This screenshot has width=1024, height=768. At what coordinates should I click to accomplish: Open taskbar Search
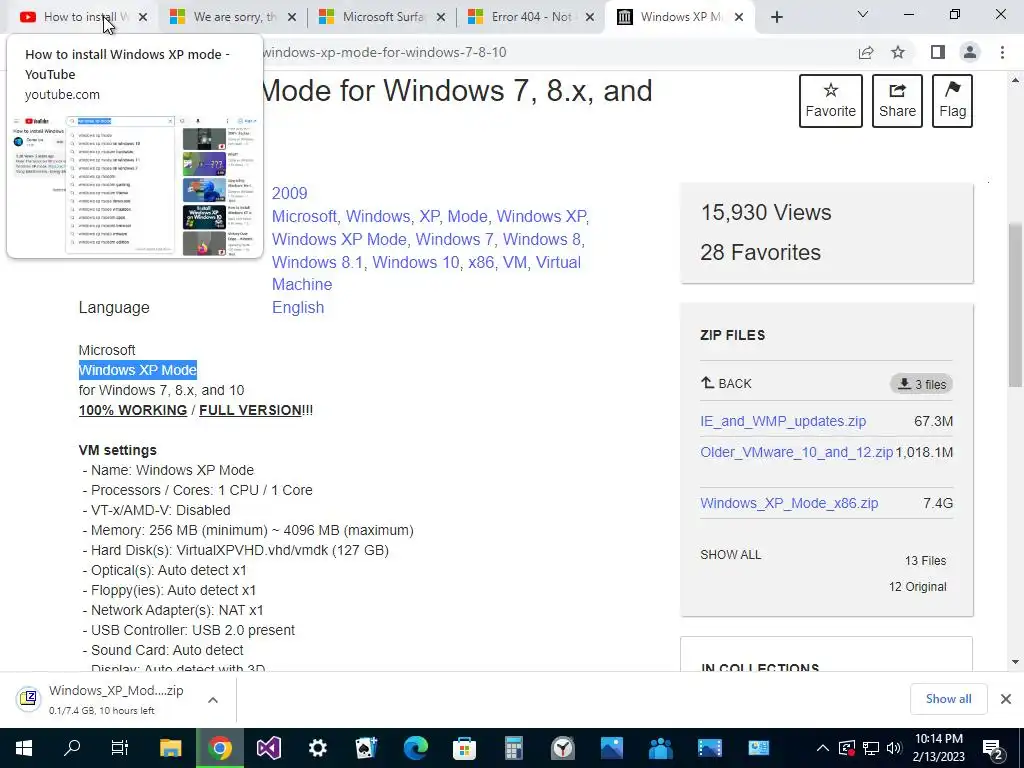(x=72, y=748)
